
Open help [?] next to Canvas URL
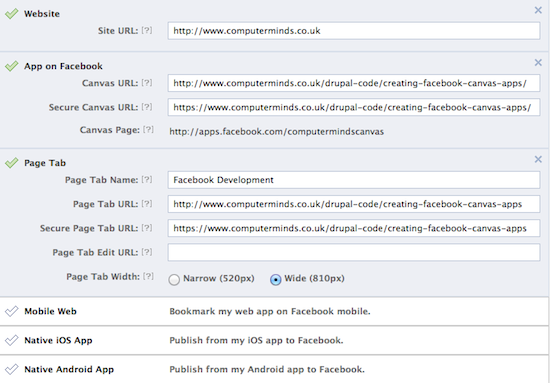[147, 83]
